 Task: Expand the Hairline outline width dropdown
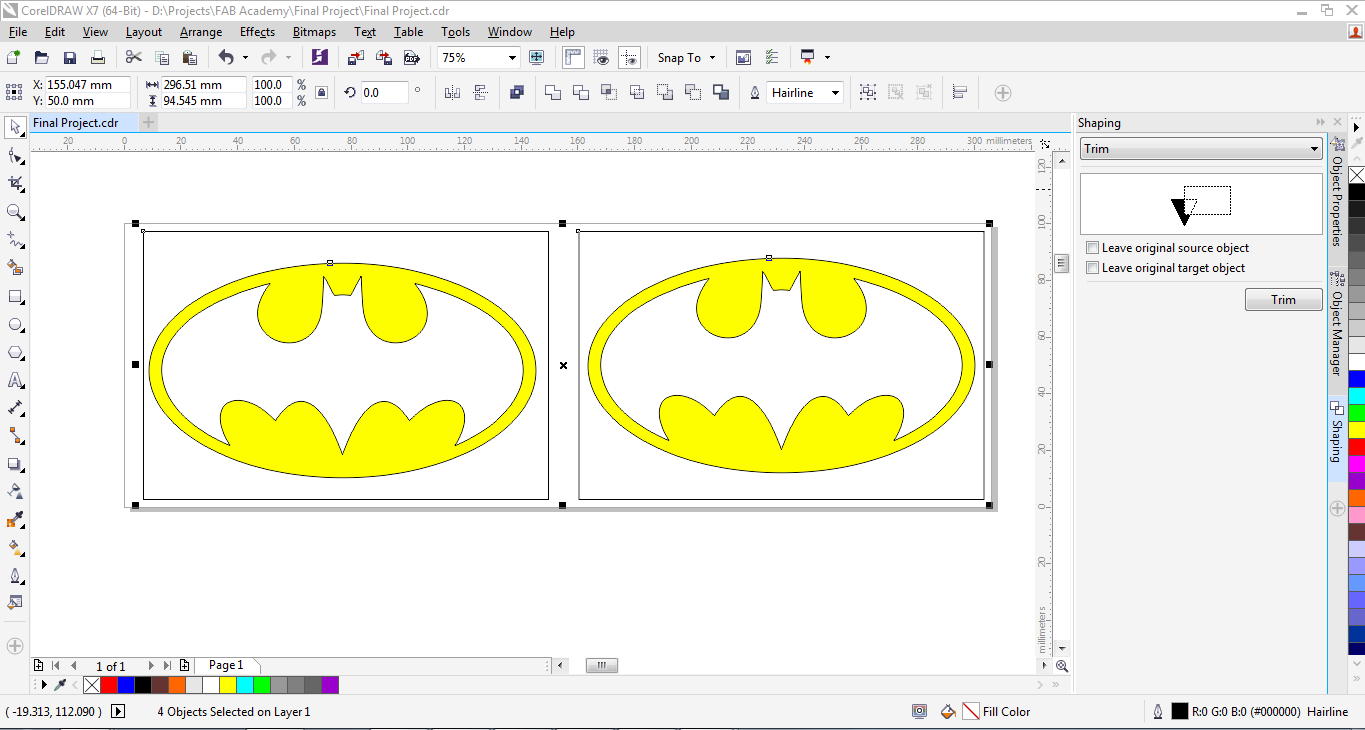pyautogui.click(x=835, y=93)
